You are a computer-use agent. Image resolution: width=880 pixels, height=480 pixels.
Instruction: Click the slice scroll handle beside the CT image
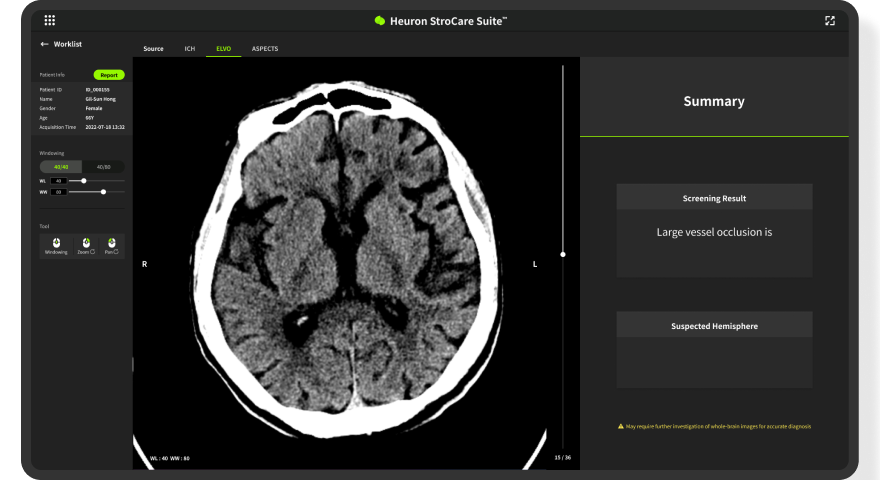pyautogui.click(x=563, y=254)
